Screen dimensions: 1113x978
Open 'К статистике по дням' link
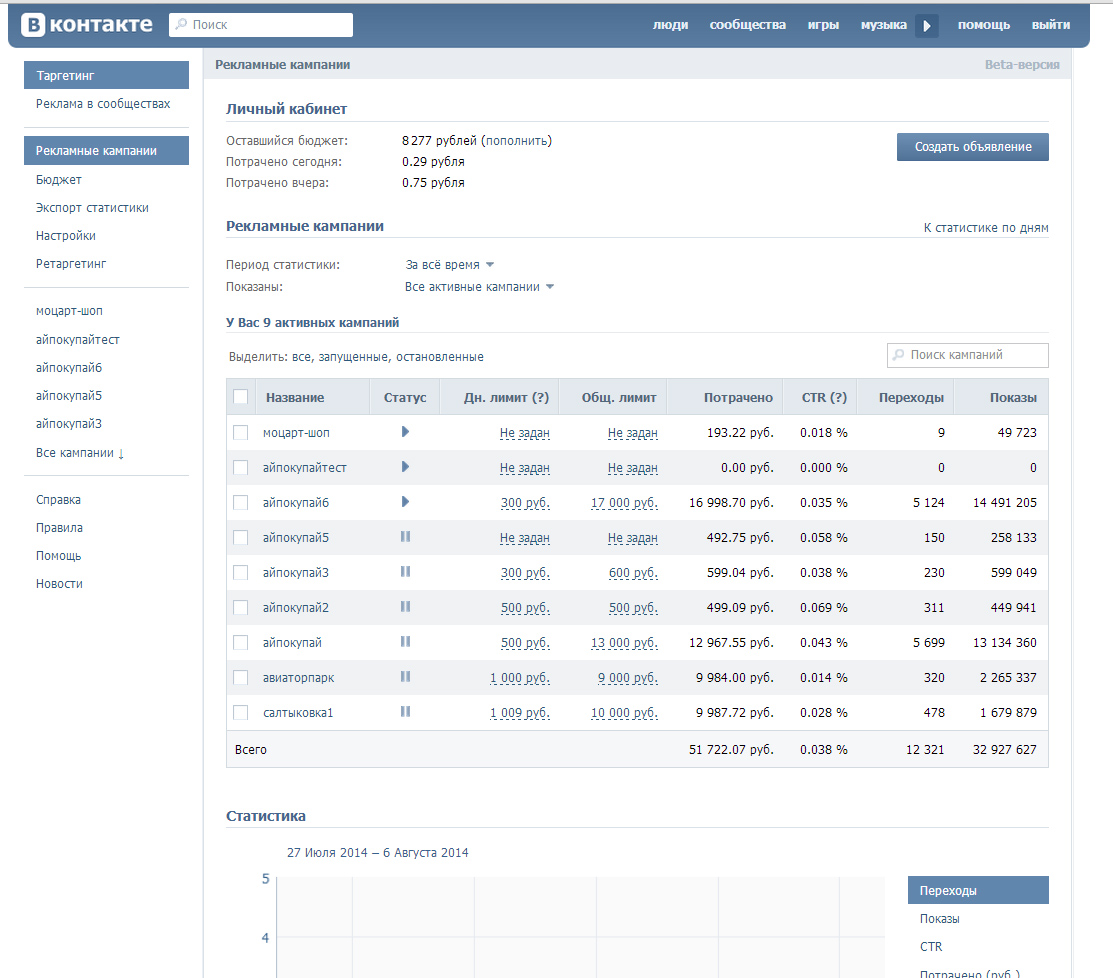coord(986,228)
